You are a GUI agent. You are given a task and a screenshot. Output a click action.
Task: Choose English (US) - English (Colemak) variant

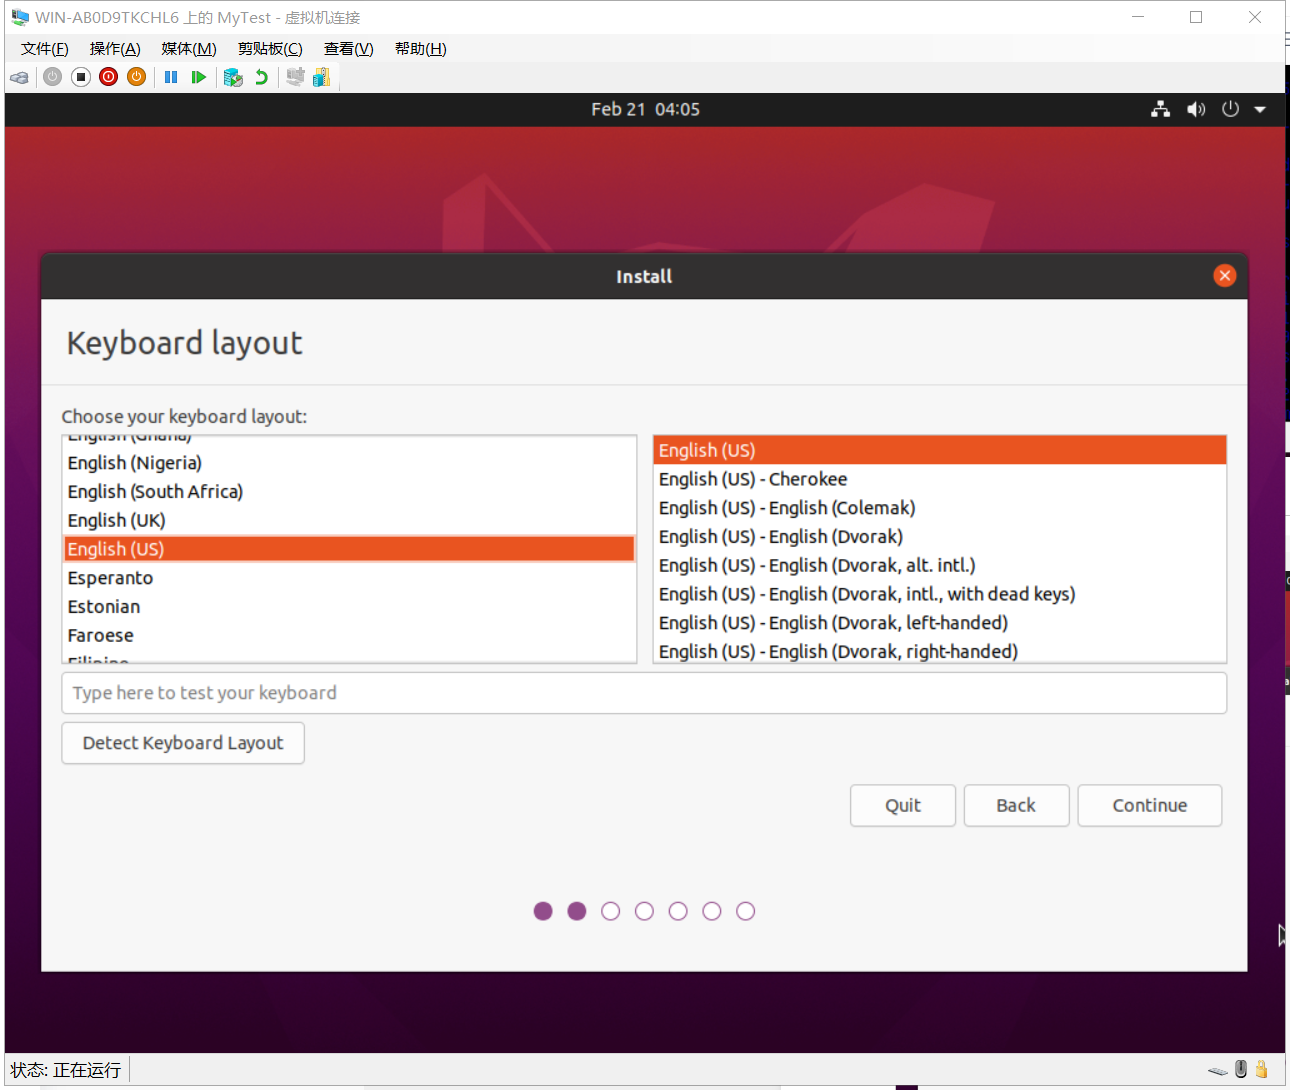pyautogui.click(x=940, y=509)
